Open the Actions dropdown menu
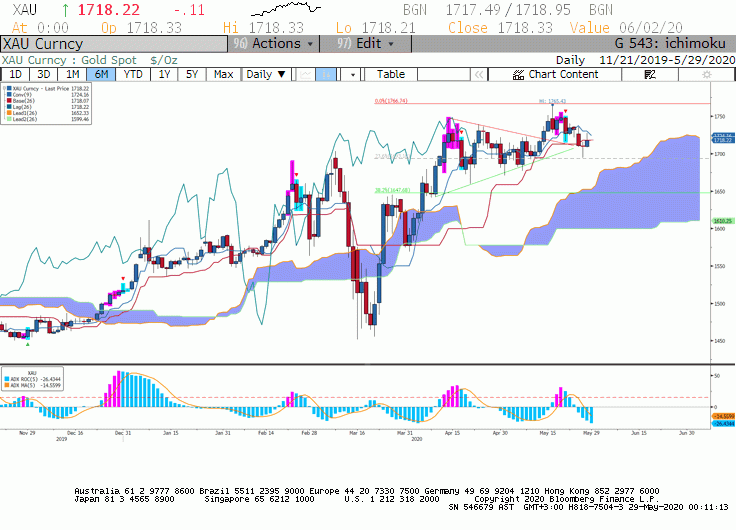736x530 pixels. pyautogui.click(x=274, y=44)
